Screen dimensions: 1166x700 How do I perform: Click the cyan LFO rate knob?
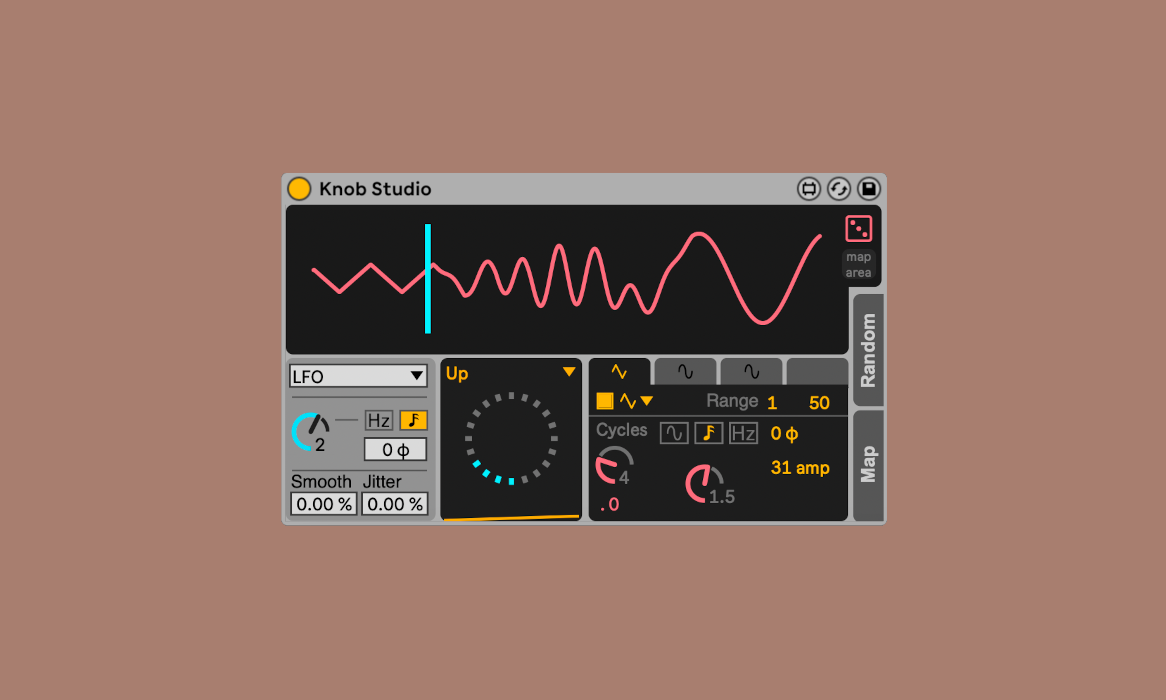[x=310, y=431]
